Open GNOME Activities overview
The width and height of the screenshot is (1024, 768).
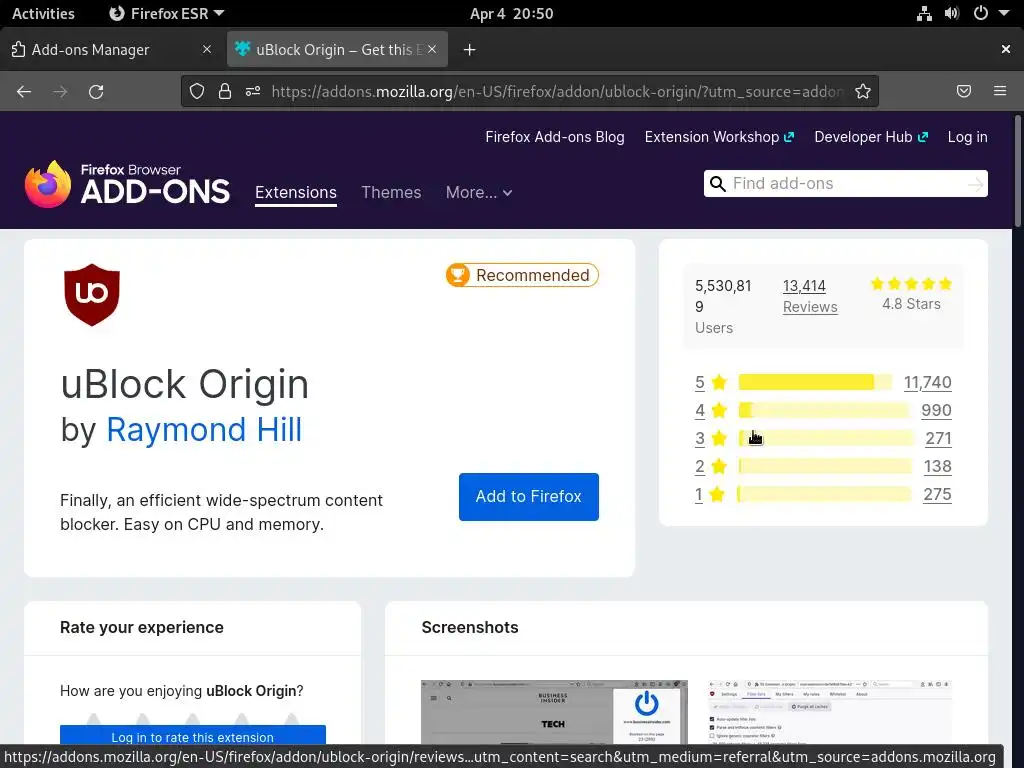pyautogui.click(x=43, y=14)
